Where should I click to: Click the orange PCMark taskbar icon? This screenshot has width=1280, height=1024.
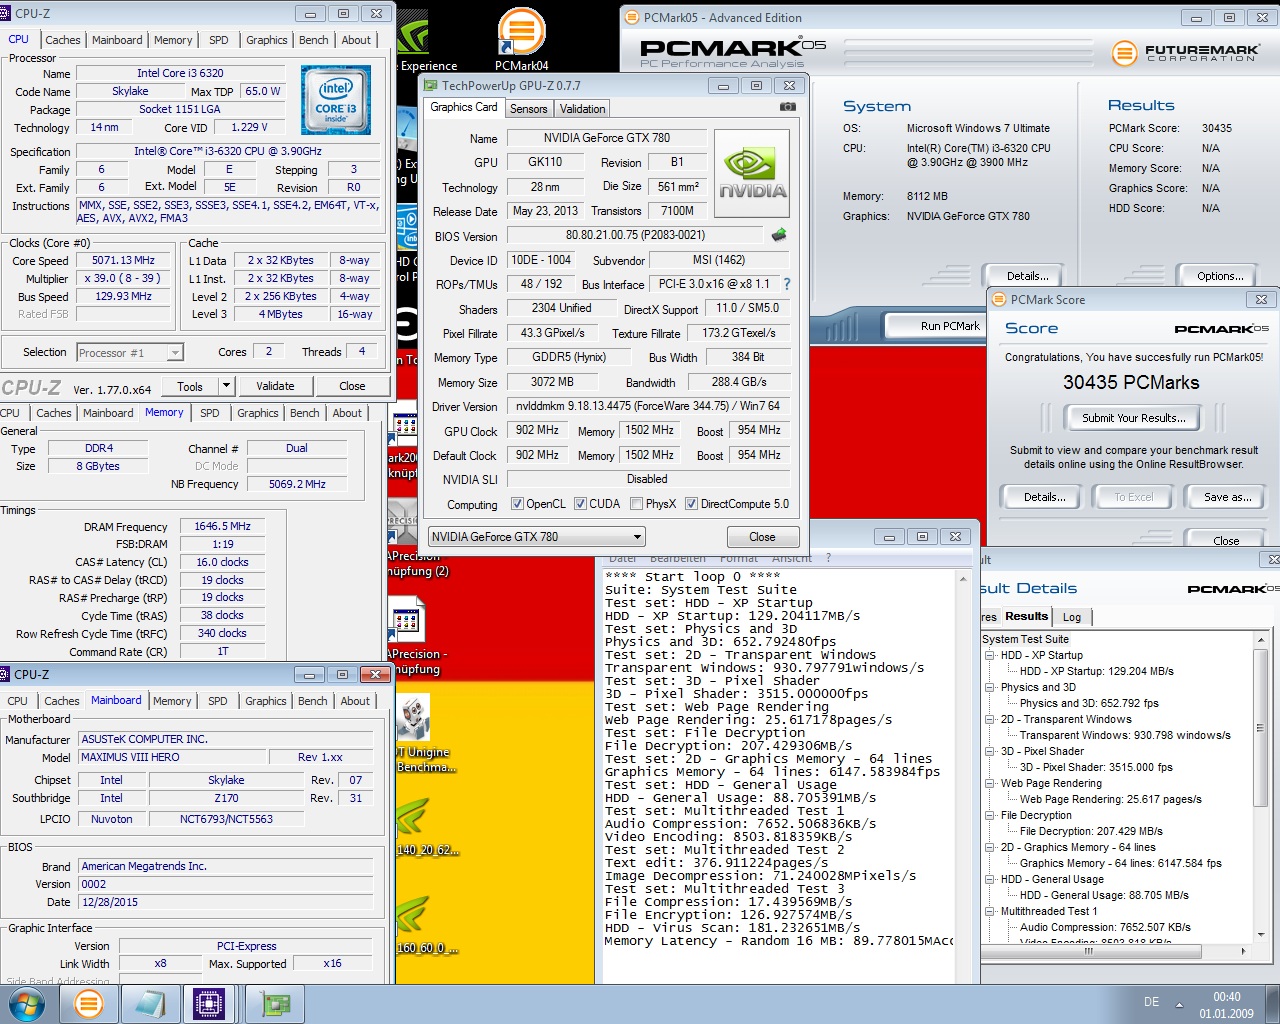point(89,1003)
